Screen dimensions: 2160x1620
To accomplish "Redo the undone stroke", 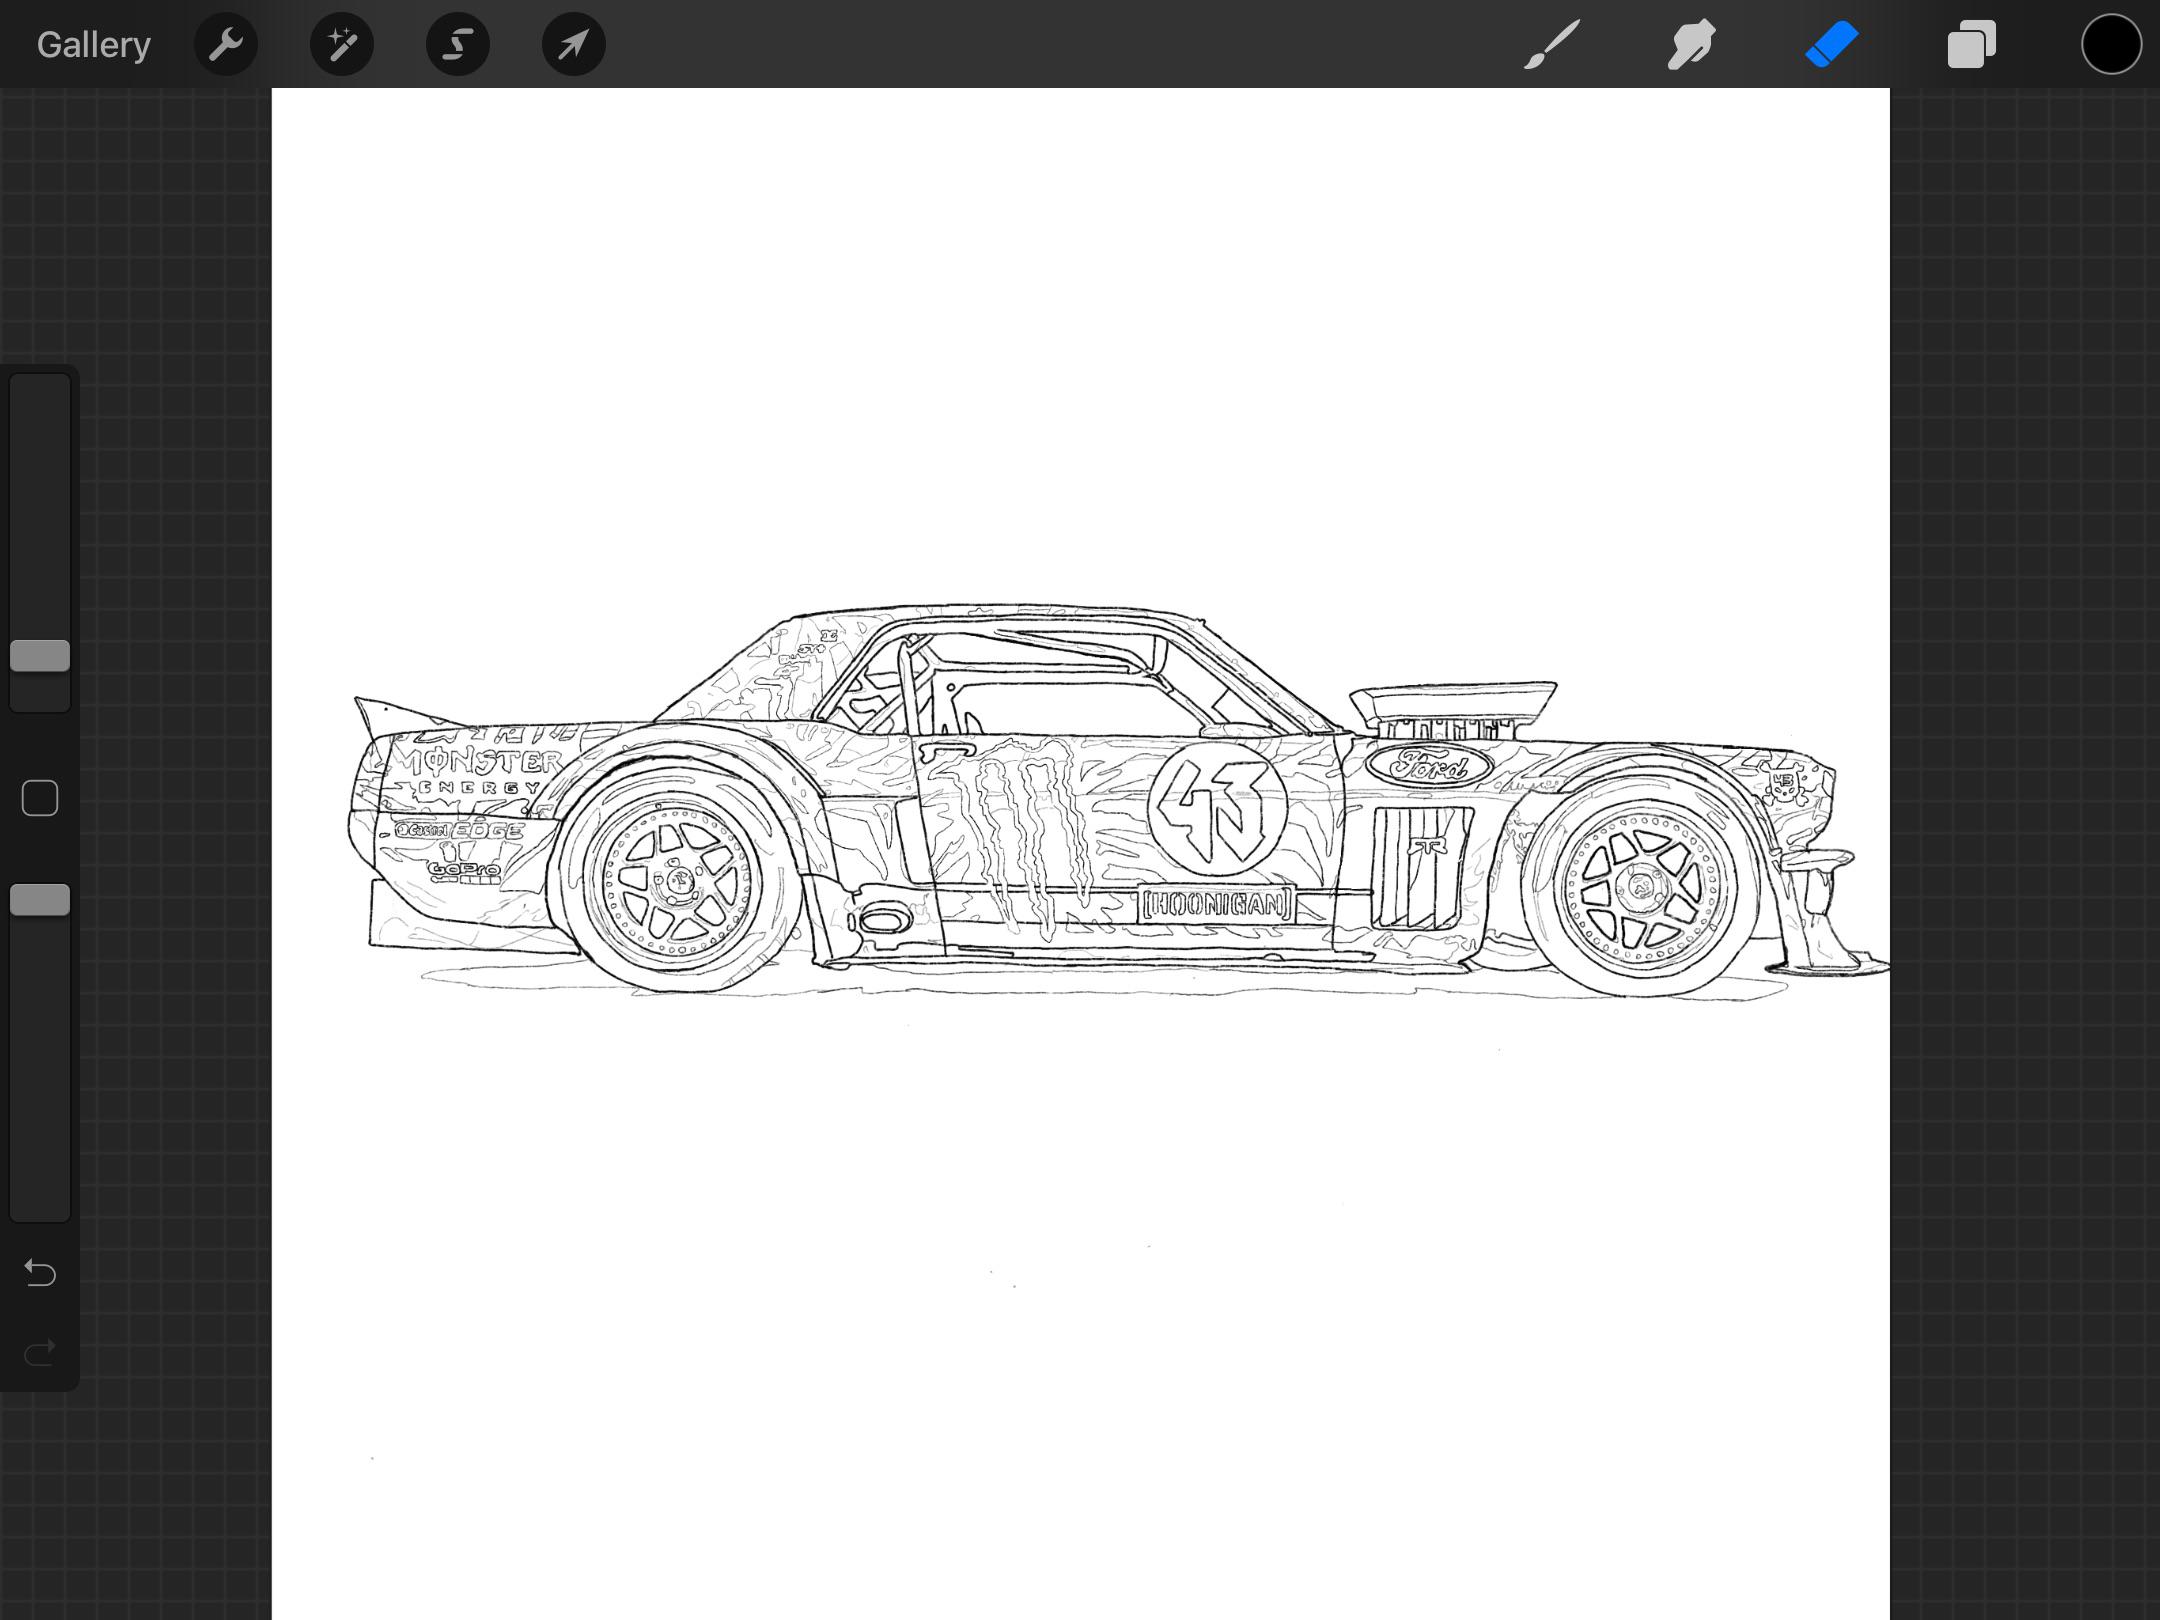I will 40,1353.
